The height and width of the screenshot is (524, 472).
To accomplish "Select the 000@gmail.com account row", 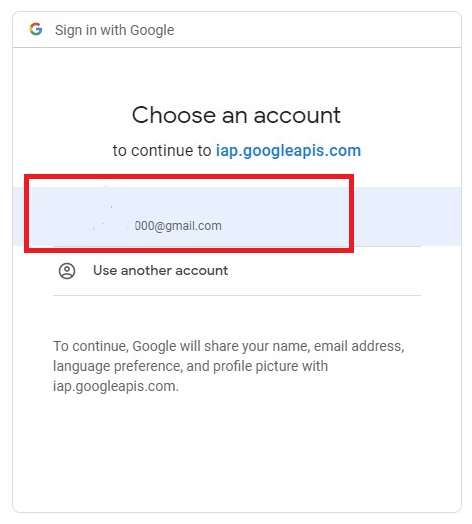I will (x=237, y=217).
